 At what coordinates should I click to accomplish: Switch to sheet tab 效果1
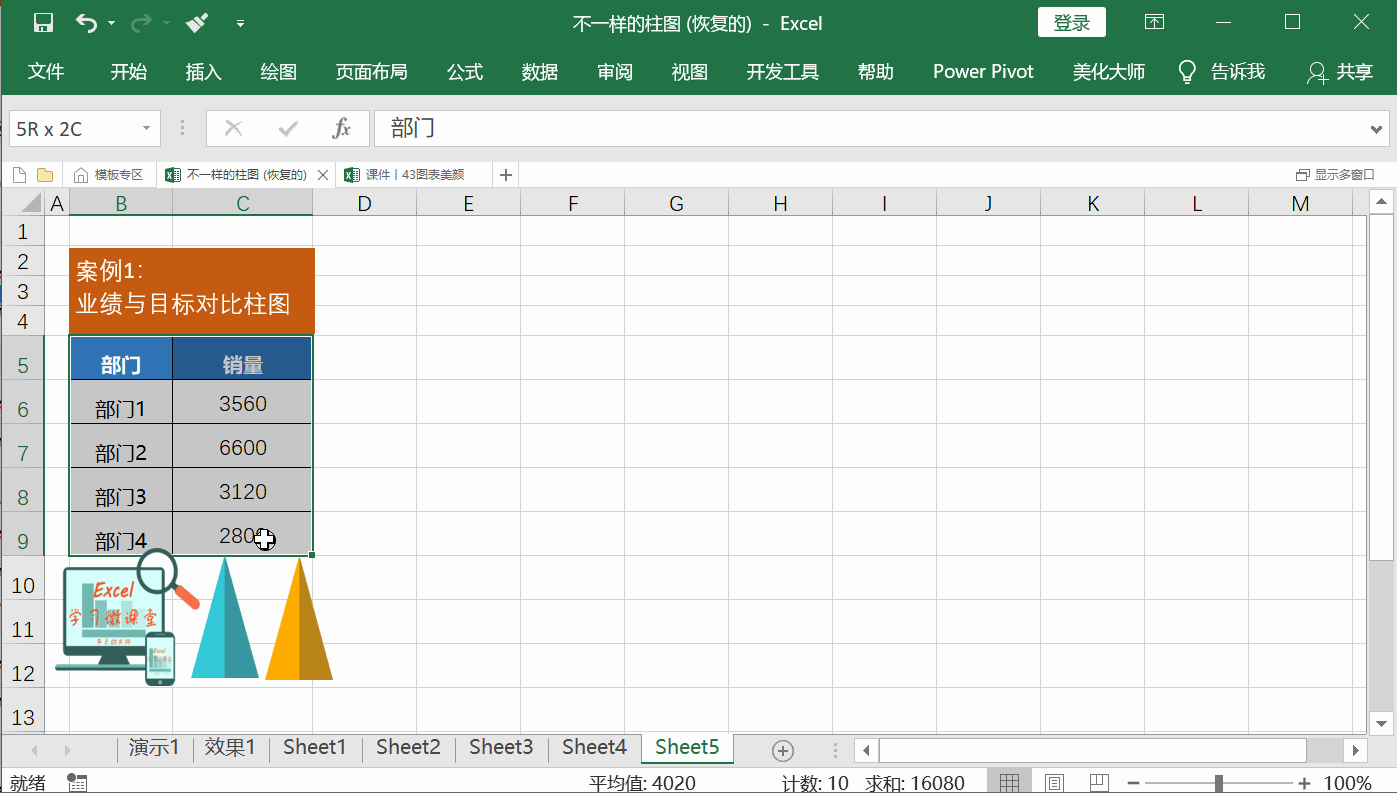[230, 747]
